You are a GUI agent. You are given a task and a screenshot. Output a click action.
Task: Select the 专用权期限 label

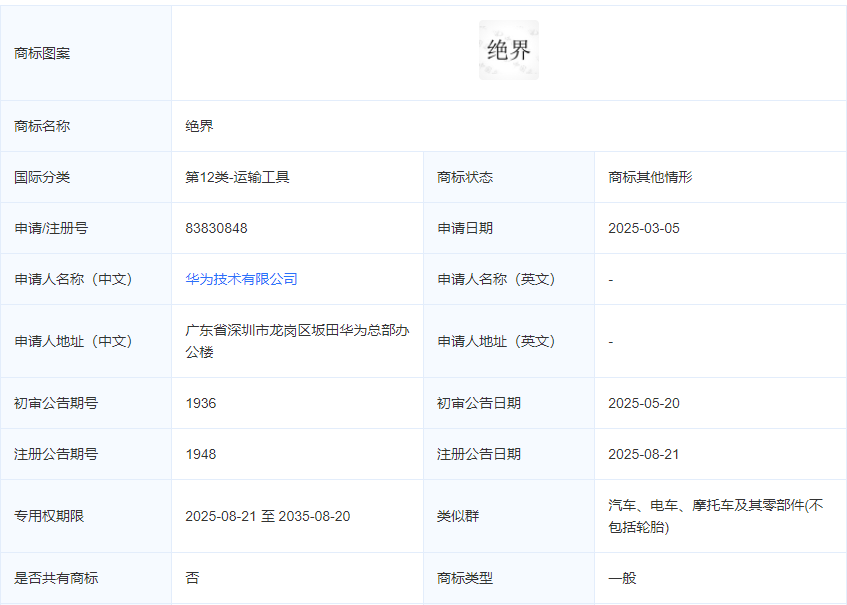coord(49,516)
